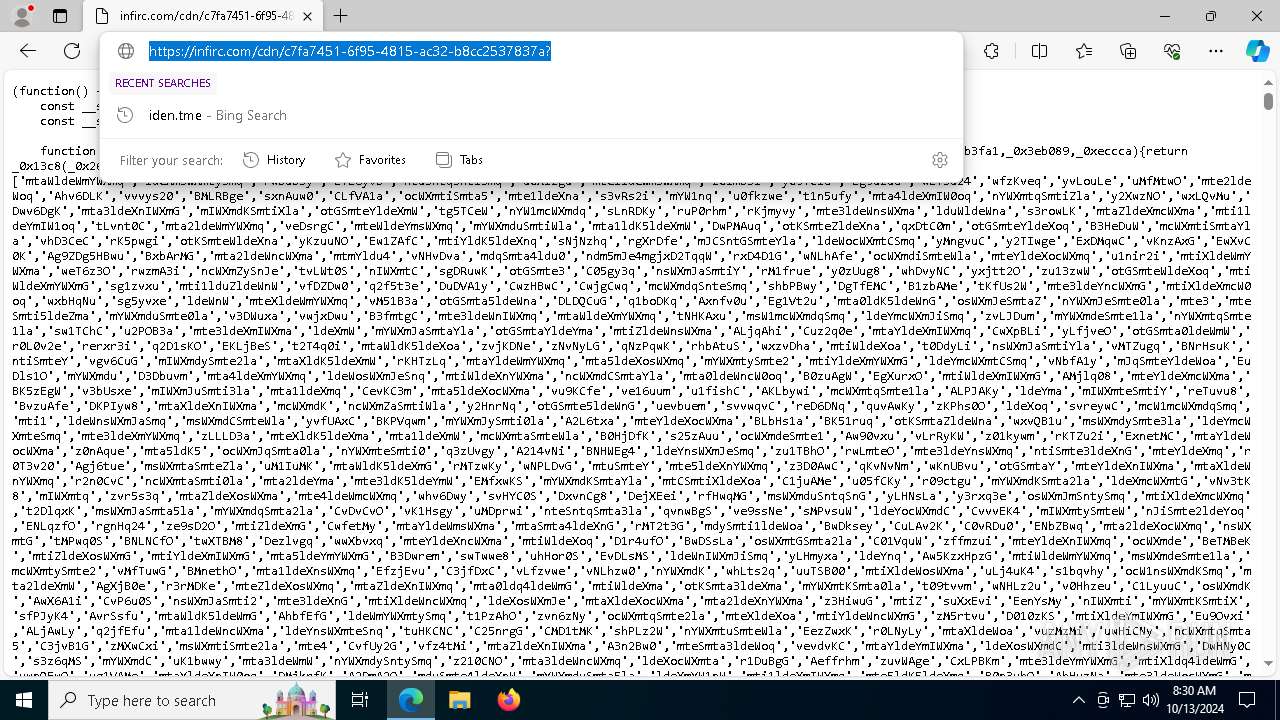Screen dimensions: 1280x720
Task: Click the page scrollbar down arrow
Action: coord(1268,663)
